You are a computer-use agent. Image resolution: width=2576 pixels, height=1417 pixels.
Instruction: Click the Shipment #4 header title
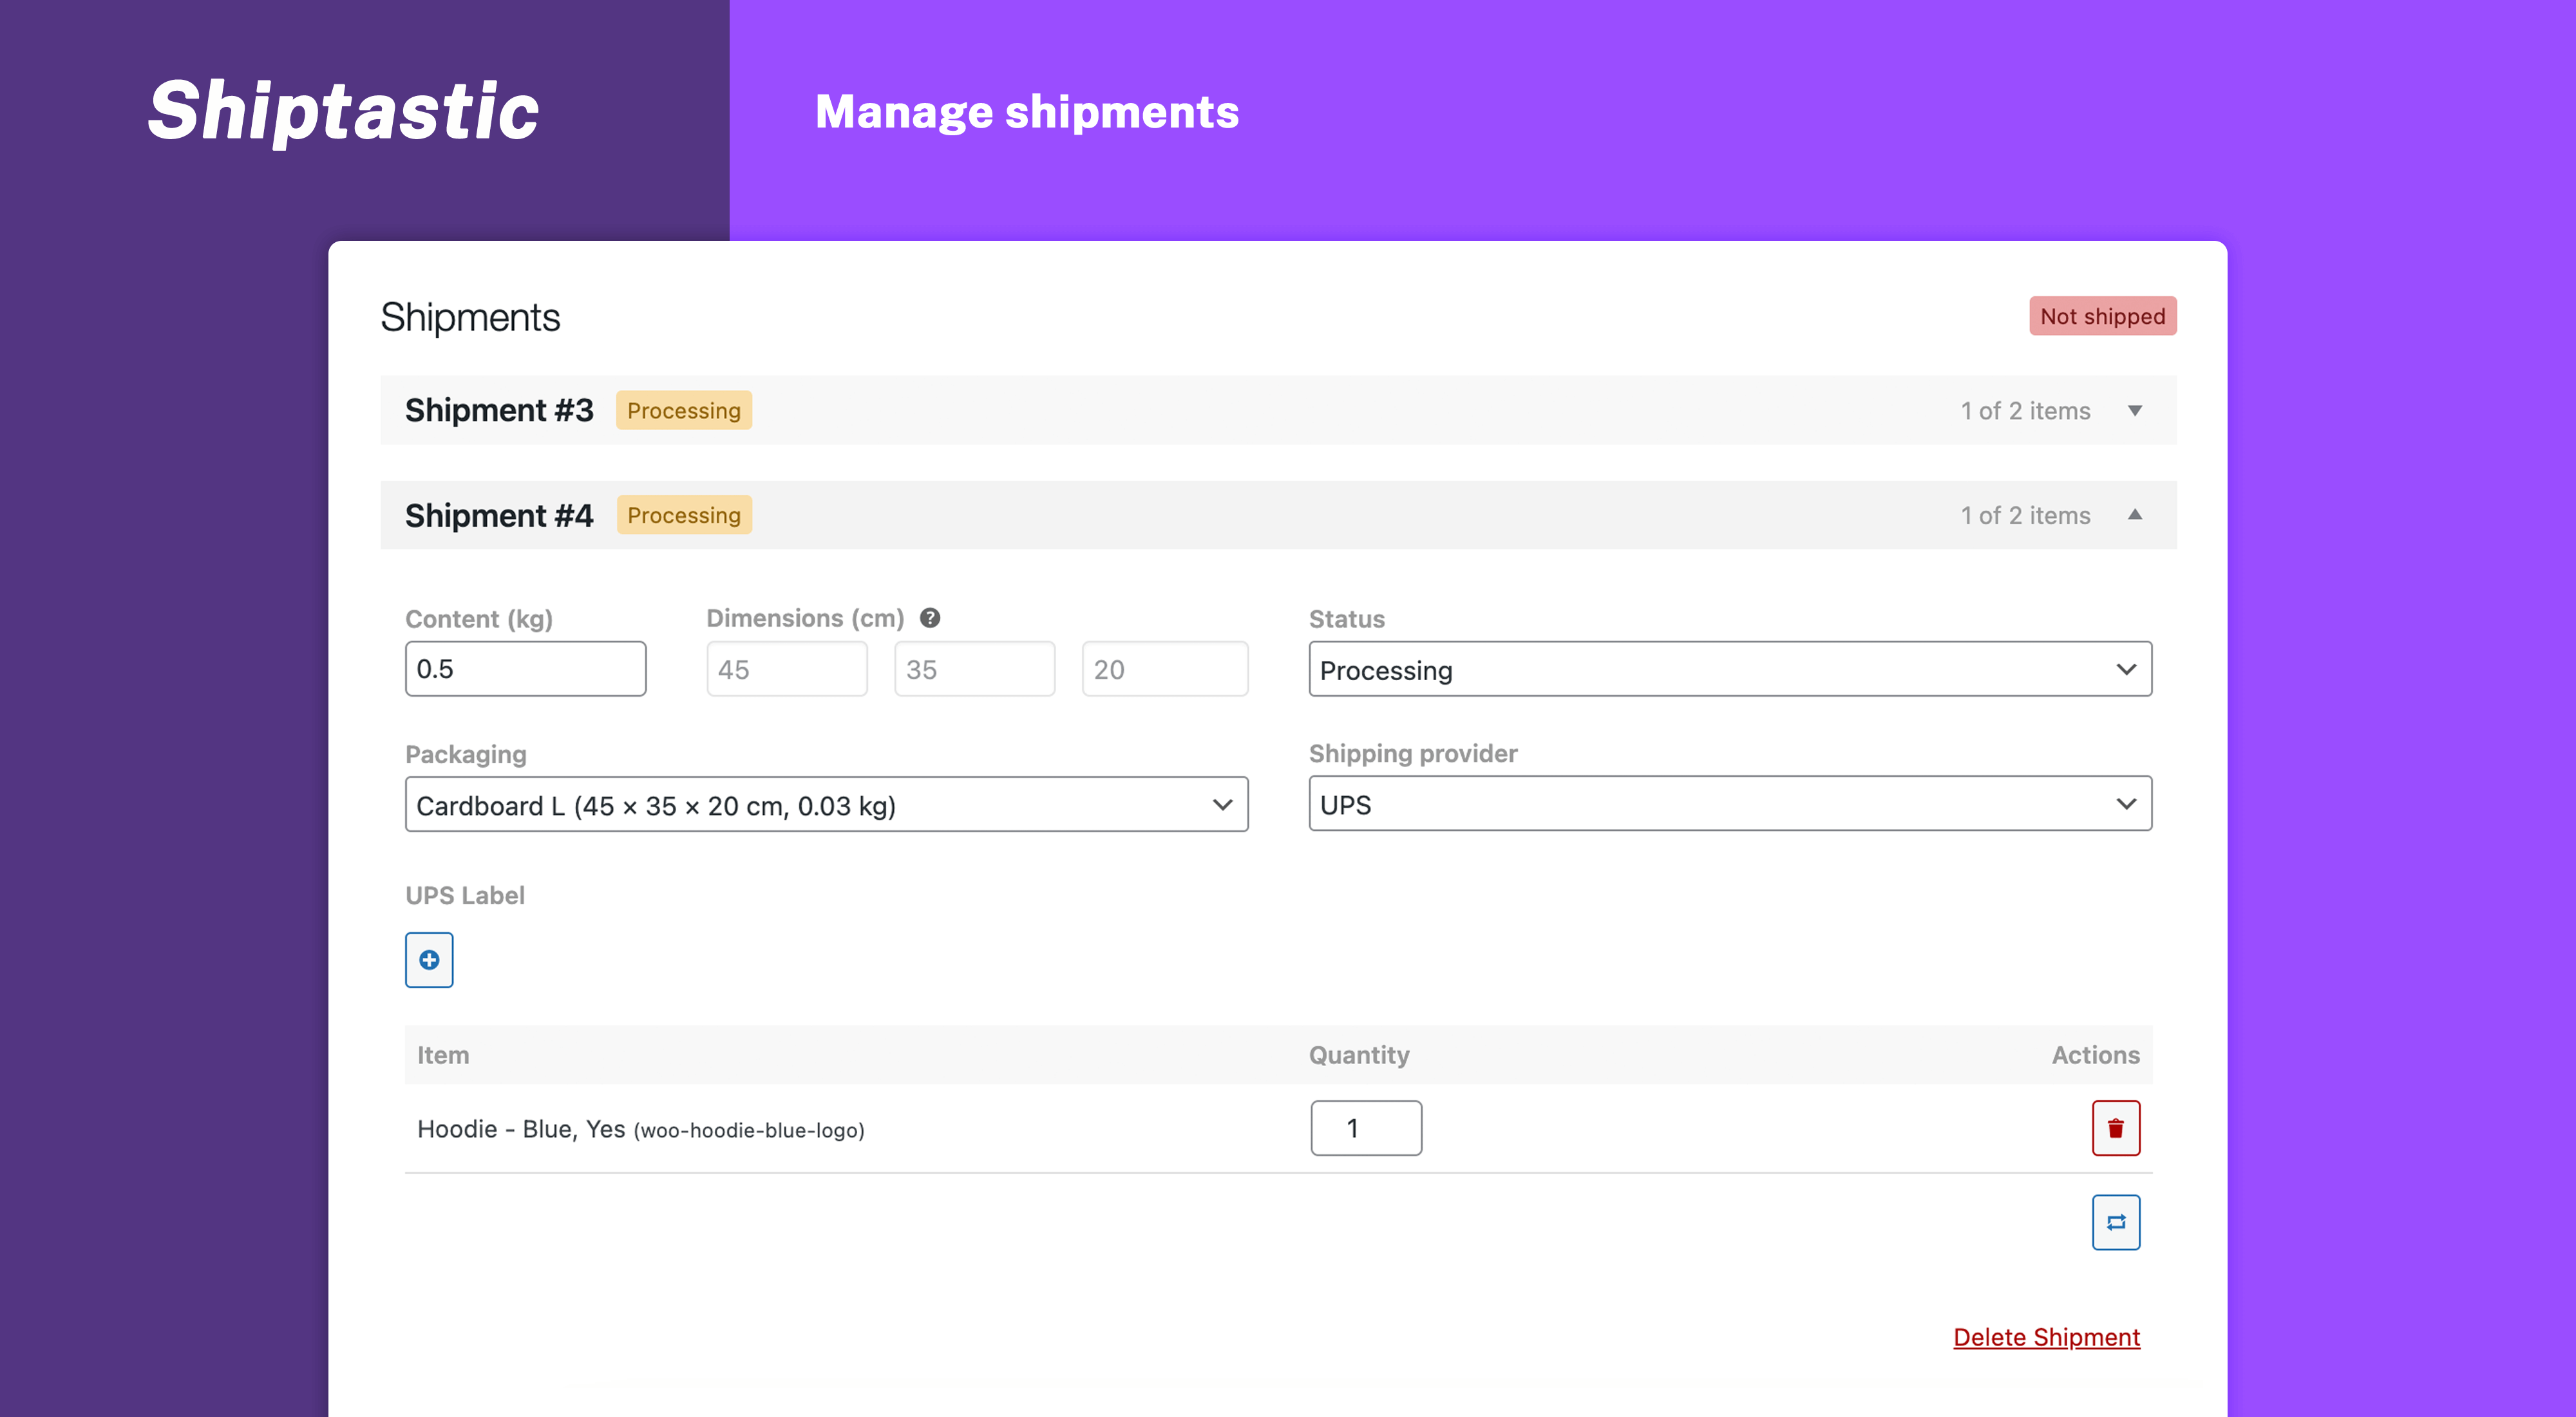[x=499, y=515]
